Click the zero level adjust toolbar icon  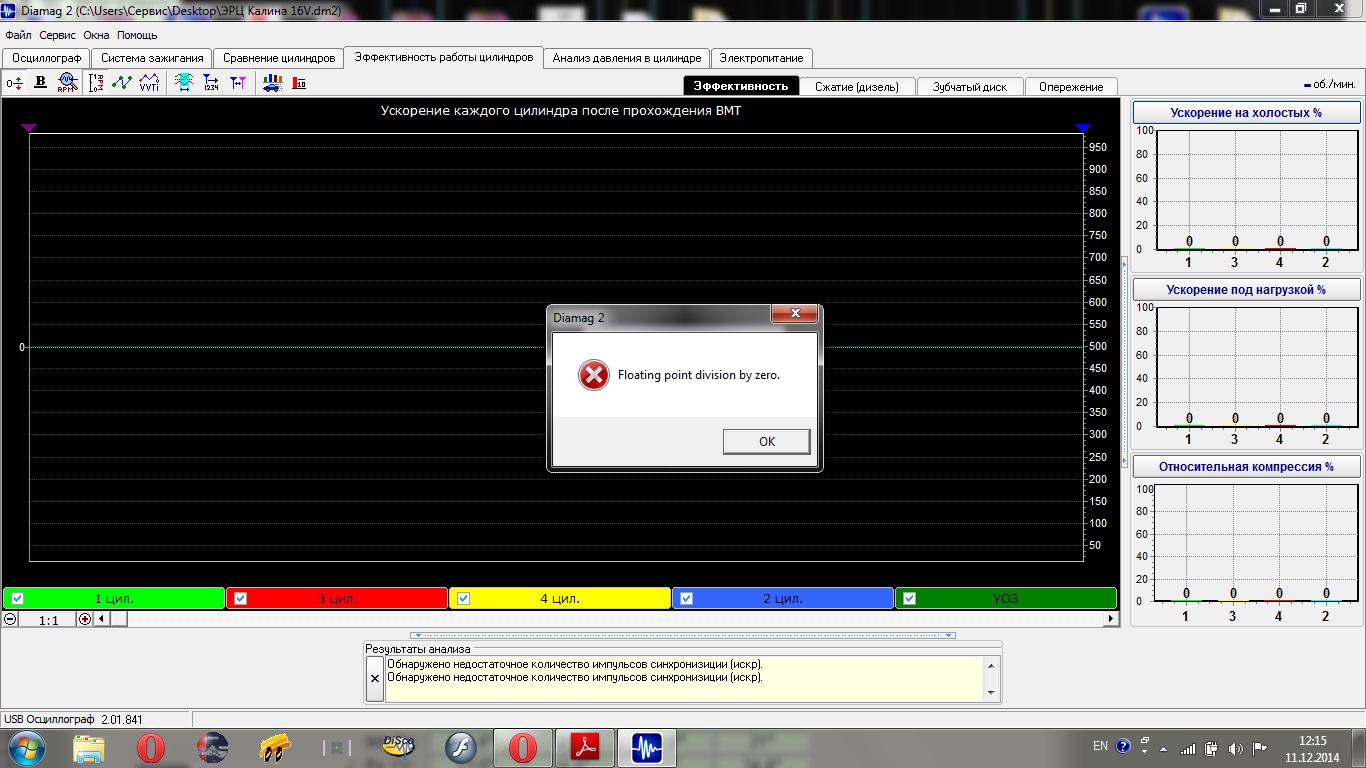14,83
